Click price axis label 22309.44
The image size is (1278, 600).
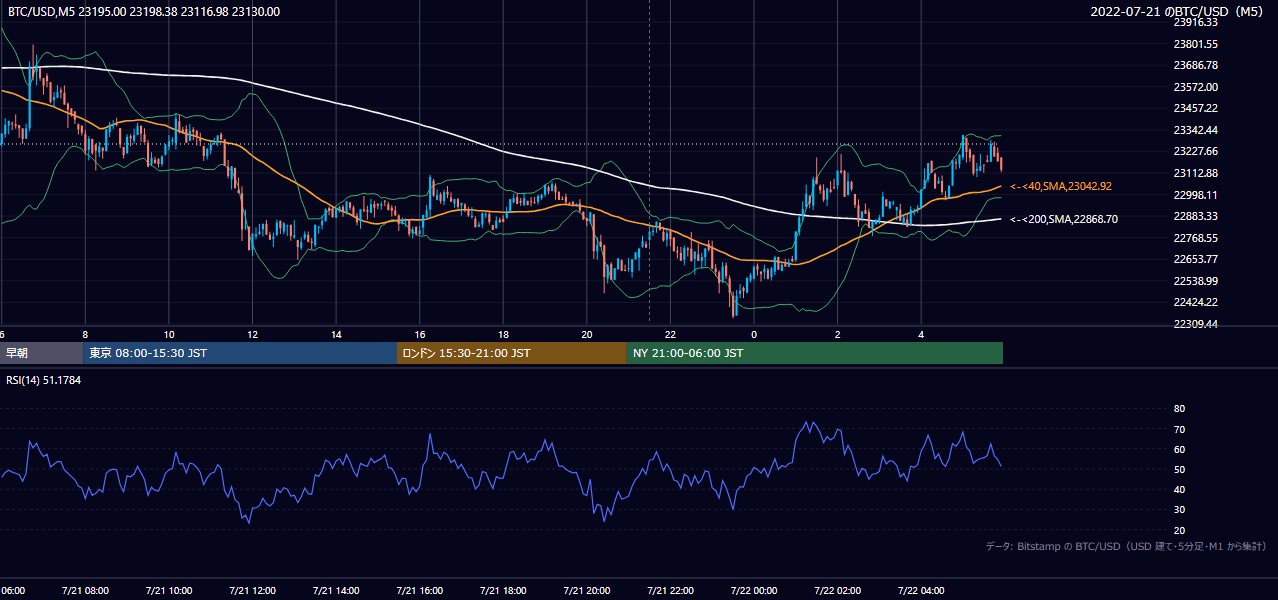point(1195,324)
